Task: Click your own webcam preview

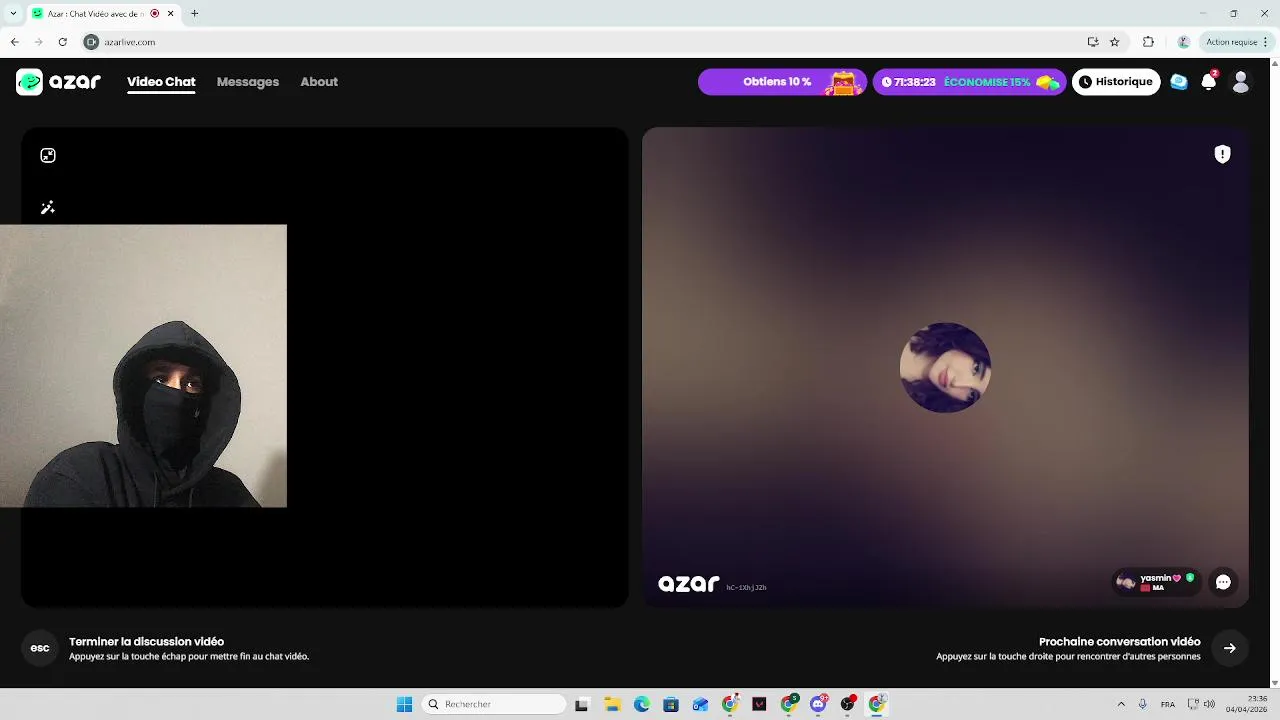Action: click(143, 366)
